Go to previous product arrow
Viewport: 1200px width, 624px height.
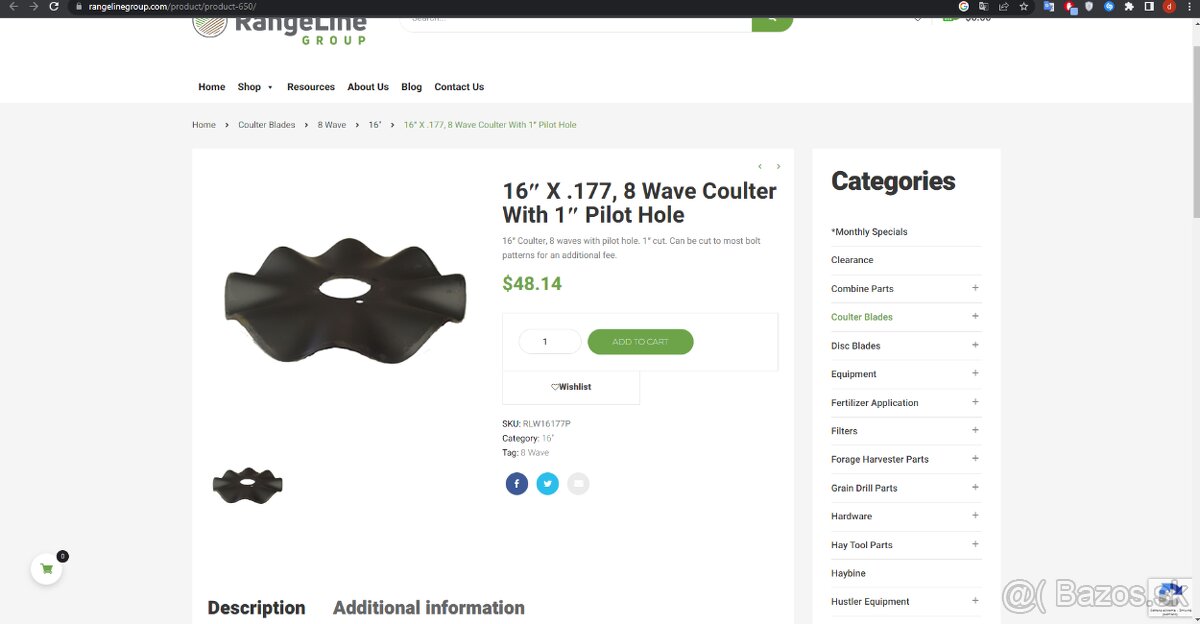pyautogui.click(x=760, y=166)
